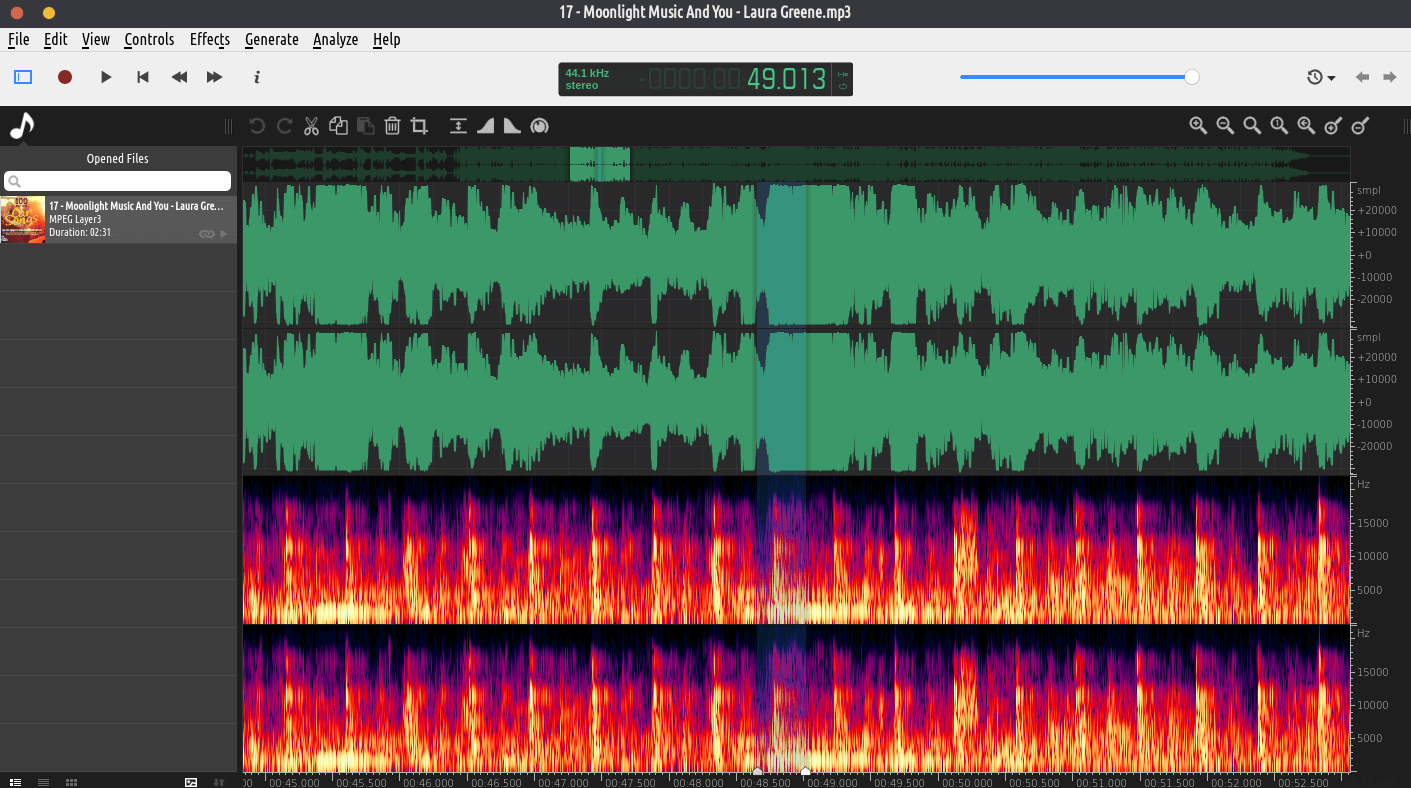Click the Opened Files search field
Screen dimensions: 1411x788
click(x=118, y=181)
